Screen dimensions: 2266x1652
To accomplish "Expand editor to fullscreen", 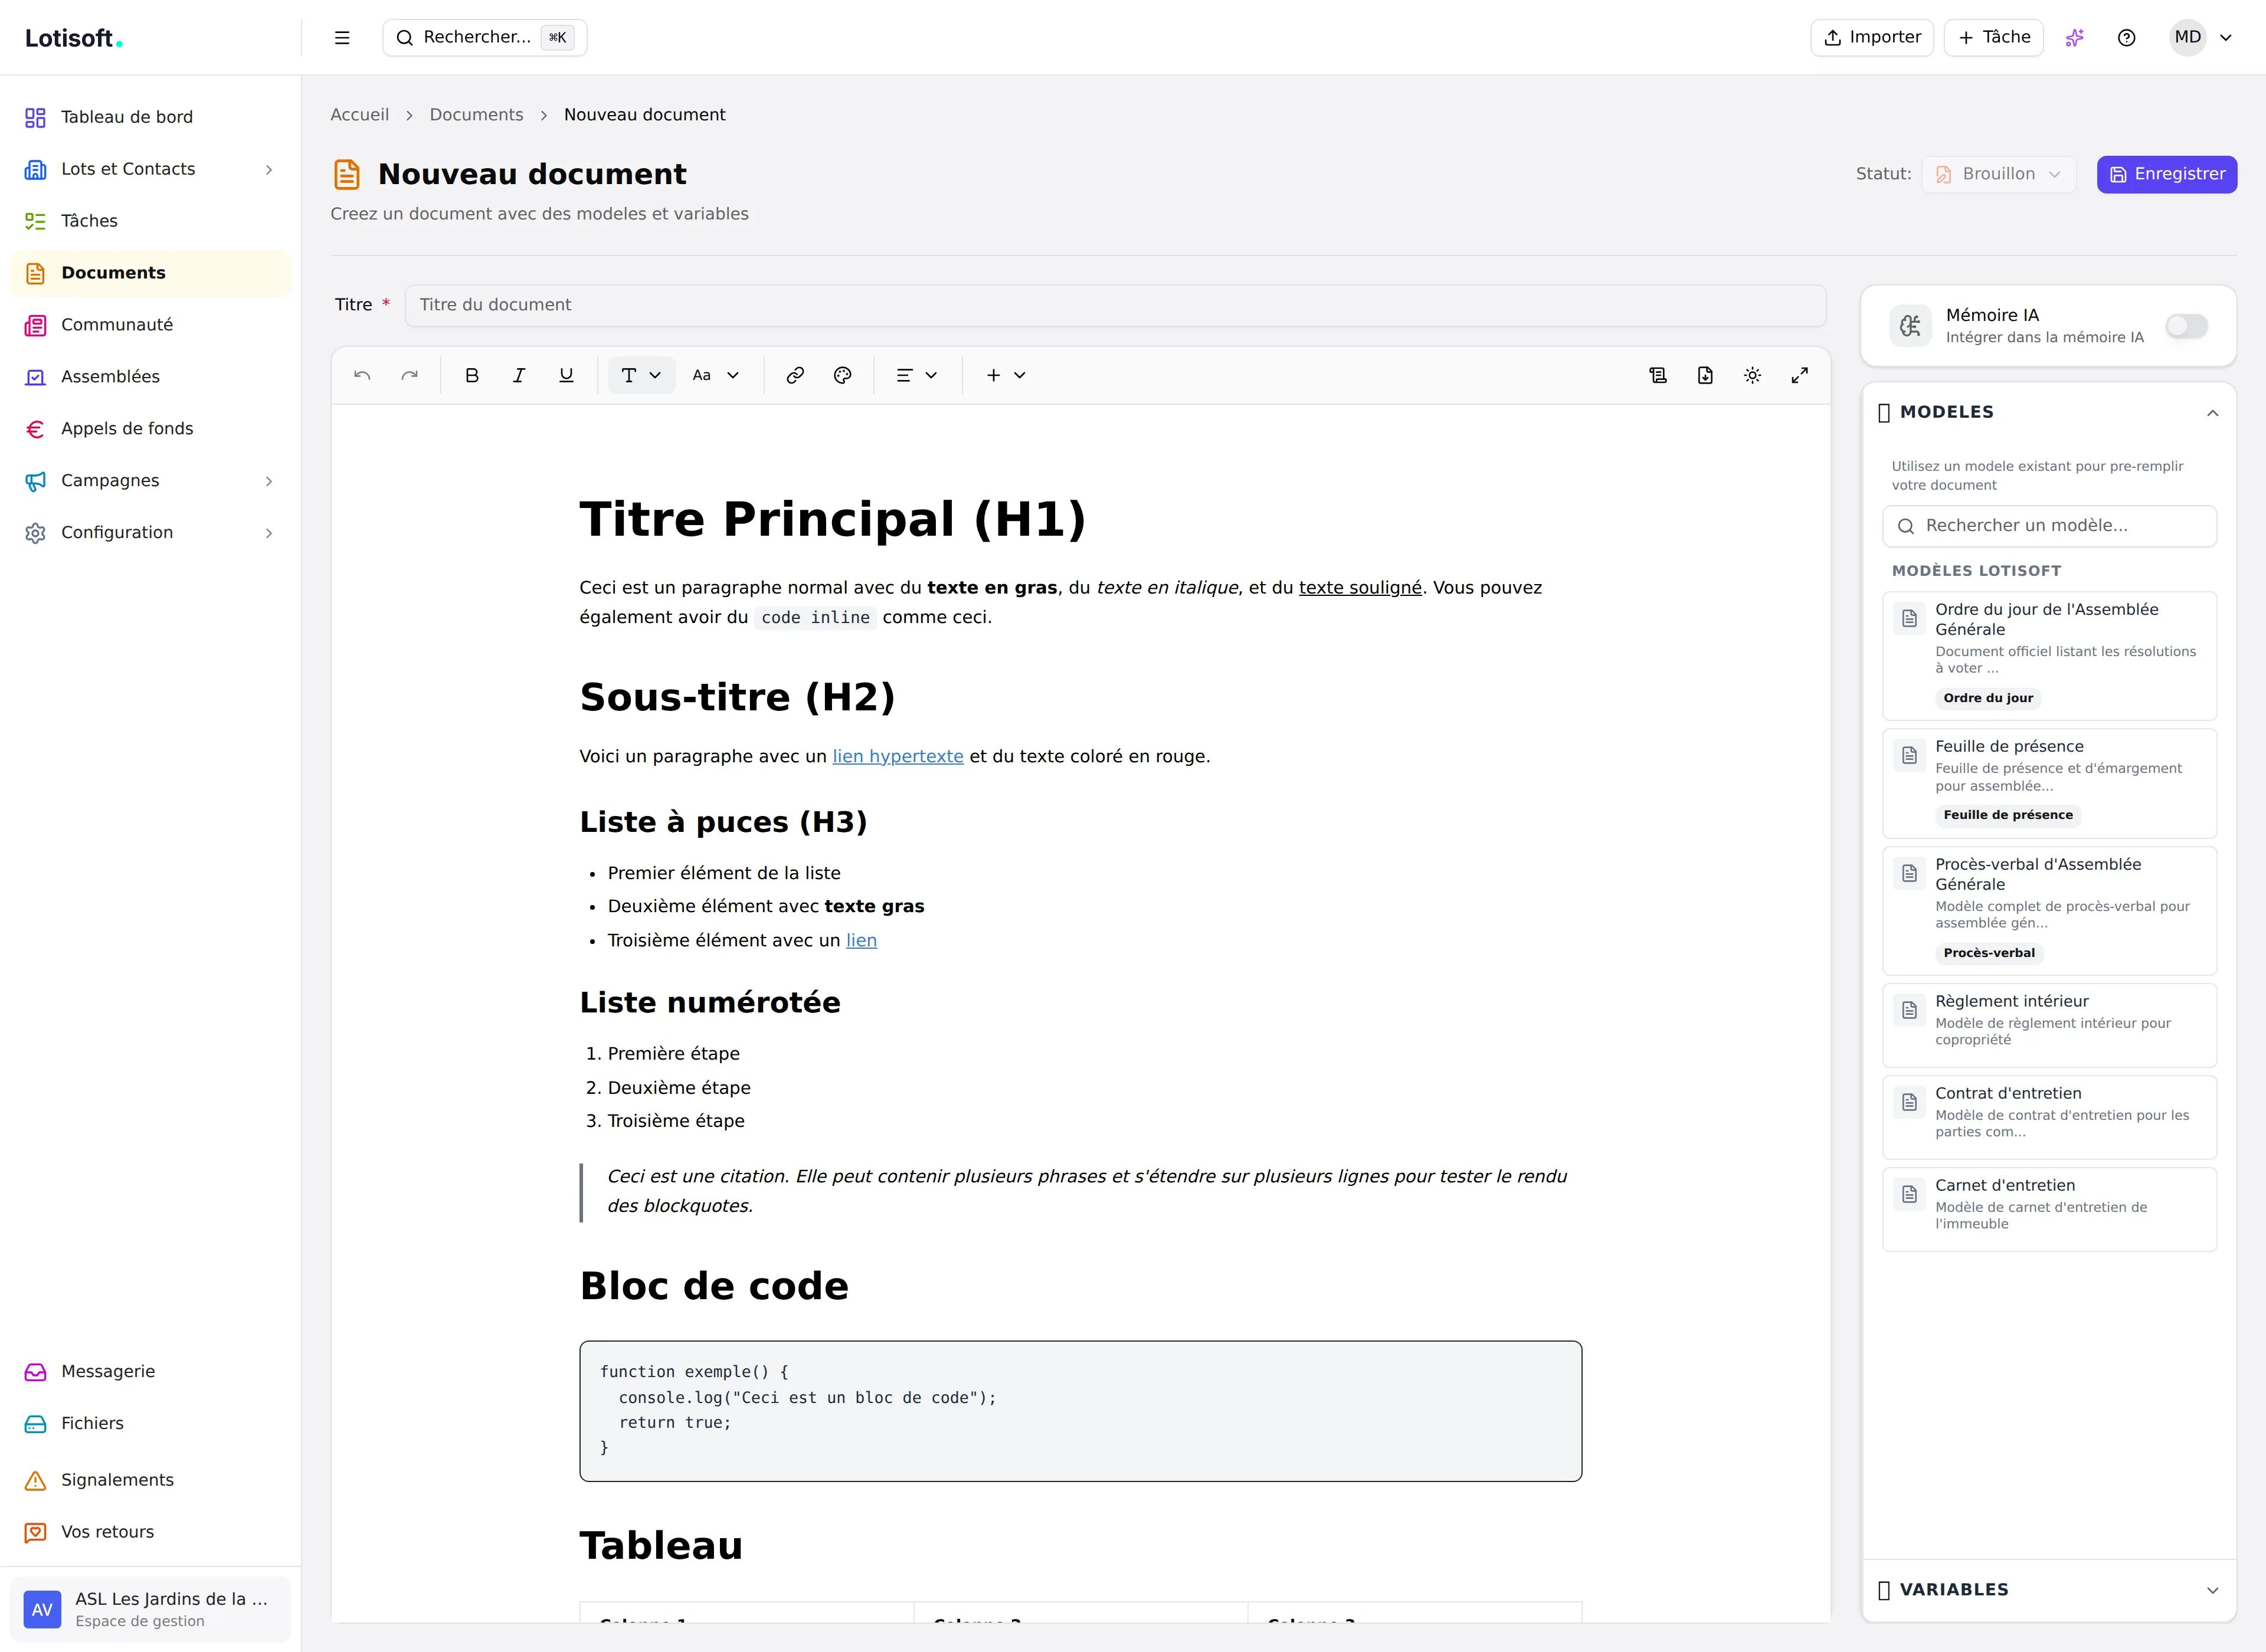I will pos(1799,375).
